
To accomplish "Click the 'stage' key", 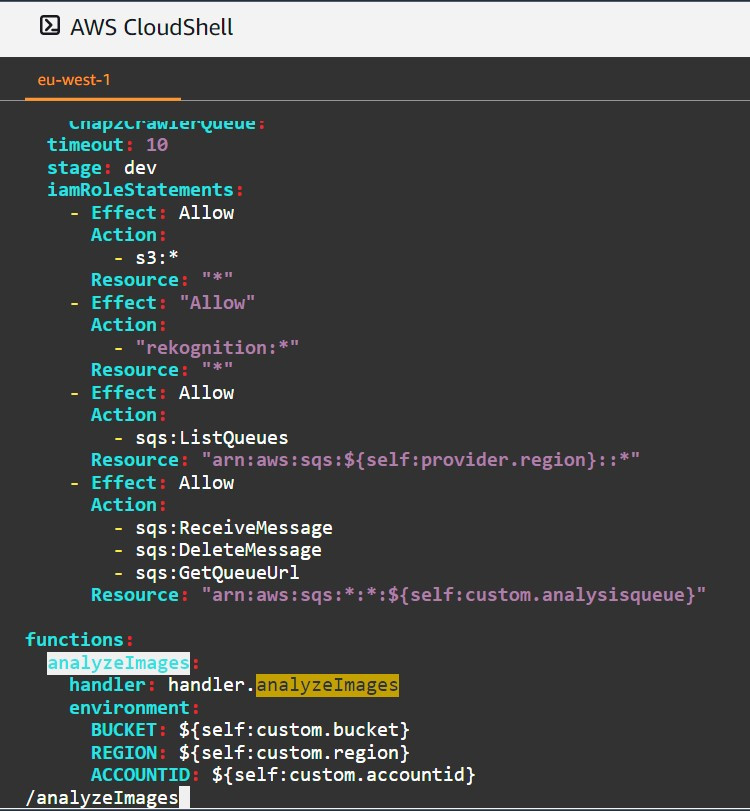I will click(x=74, y=168).
